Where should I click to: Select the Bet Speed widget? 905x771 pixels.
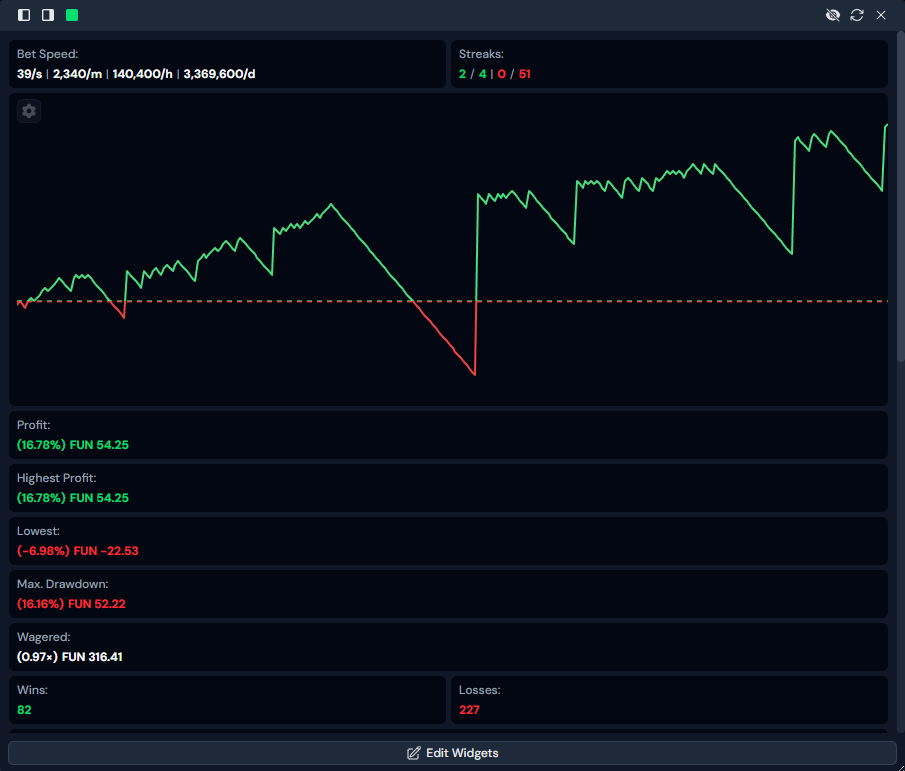click(x=227, y=64)
